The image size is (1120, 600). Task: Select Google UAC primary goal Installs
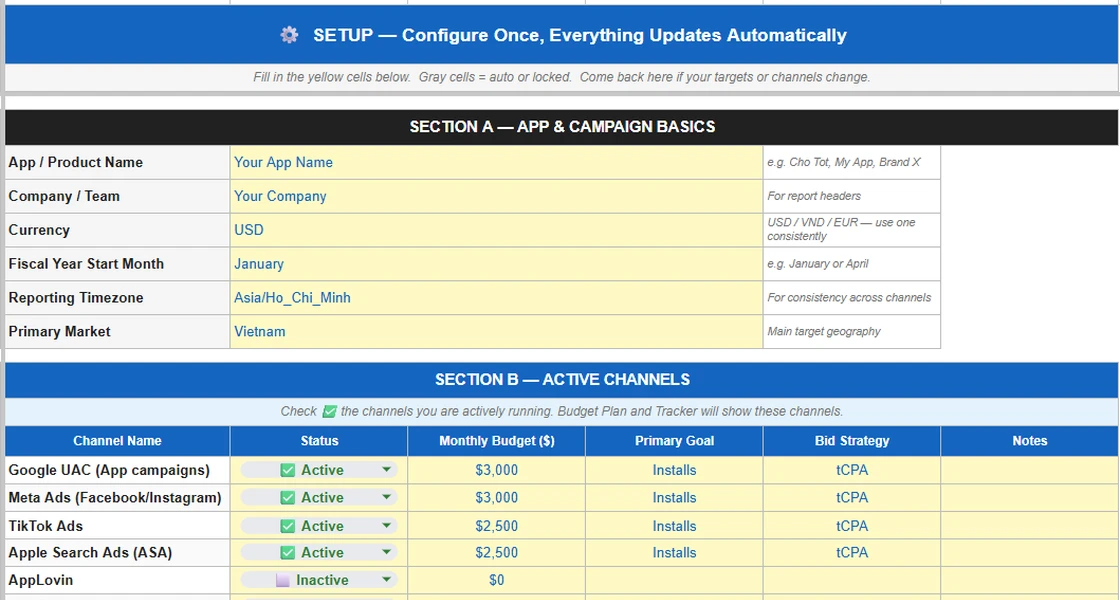[x=674, y=470]
